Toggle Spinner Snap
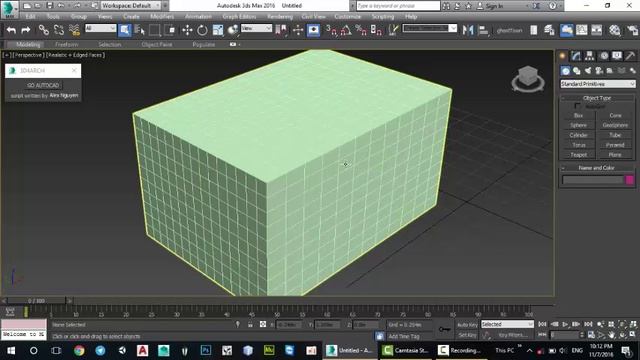640x360 pixels. 376,30
